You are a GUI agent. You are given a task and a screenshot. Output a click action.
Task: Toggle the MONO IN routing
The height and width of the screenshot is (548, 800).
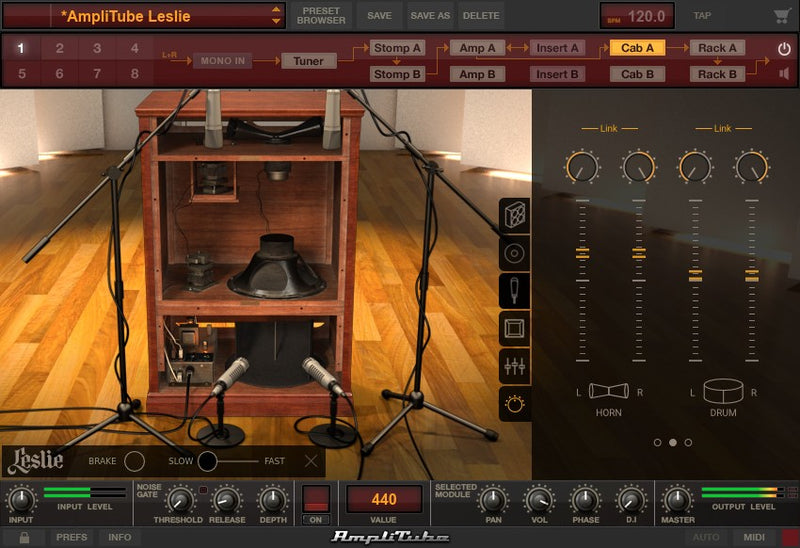pyautogui.click(x=222, y=61)
